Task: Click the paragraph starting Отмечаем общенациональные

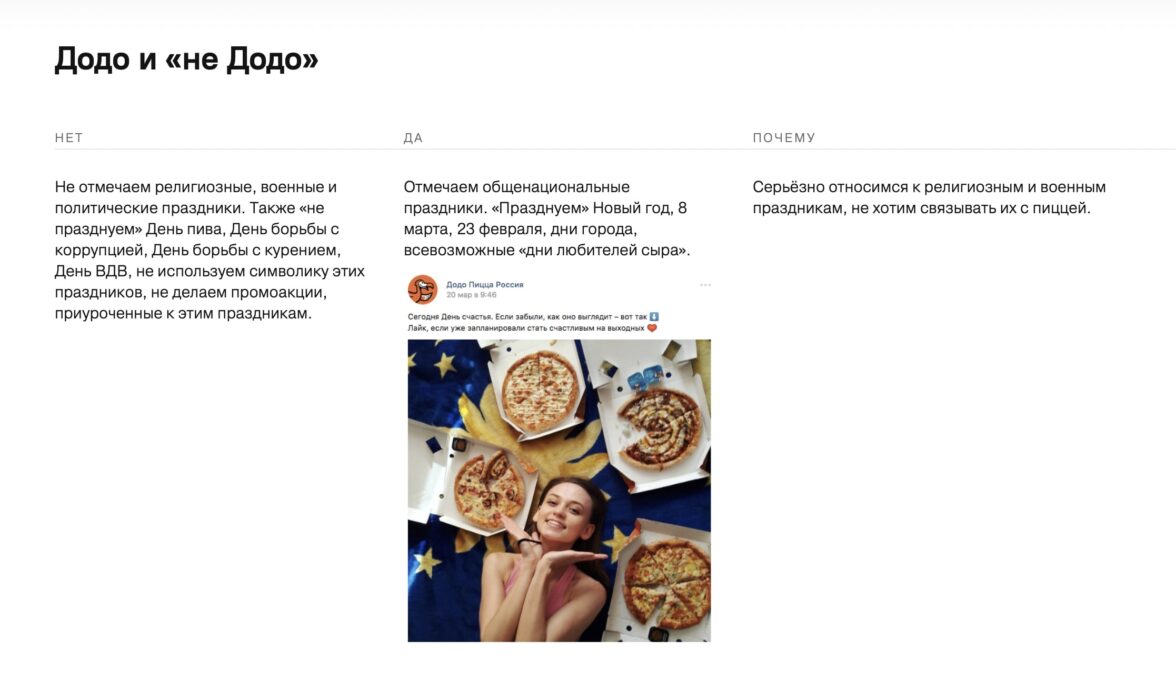Action: [547, 218]
